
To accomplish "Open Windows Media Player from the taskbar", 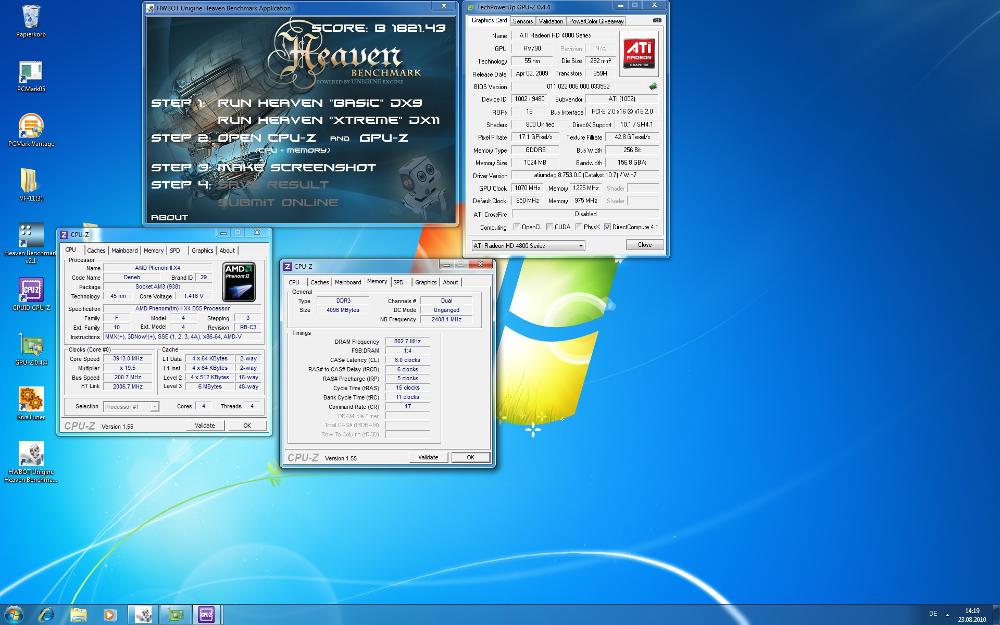I will pos(110,615).
